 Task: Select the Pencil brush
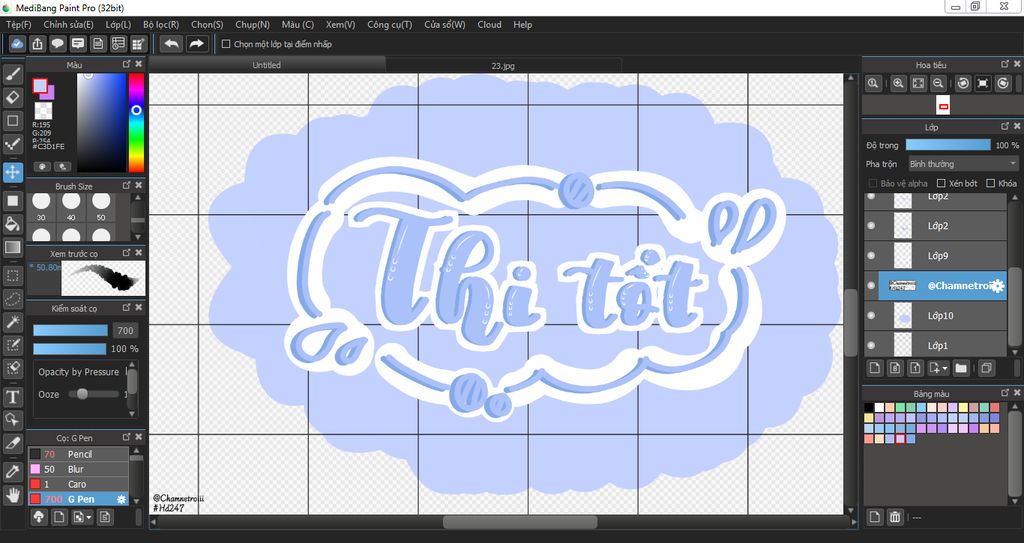tap(78, 454)
